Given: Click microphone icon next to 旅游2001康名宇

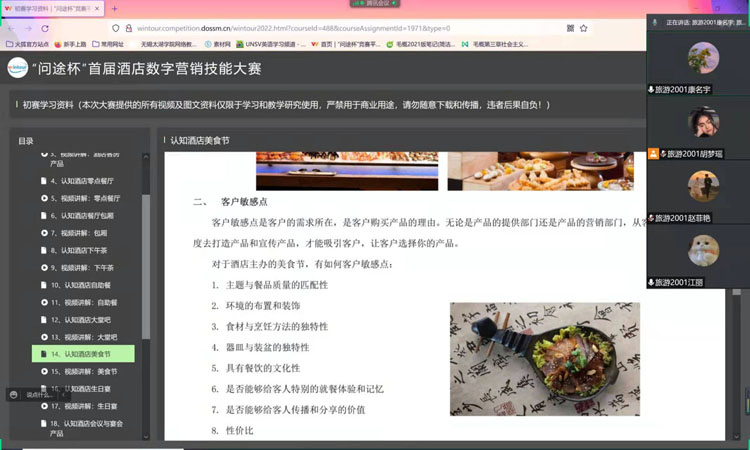Looking at the screenshot, I should 651,89.
